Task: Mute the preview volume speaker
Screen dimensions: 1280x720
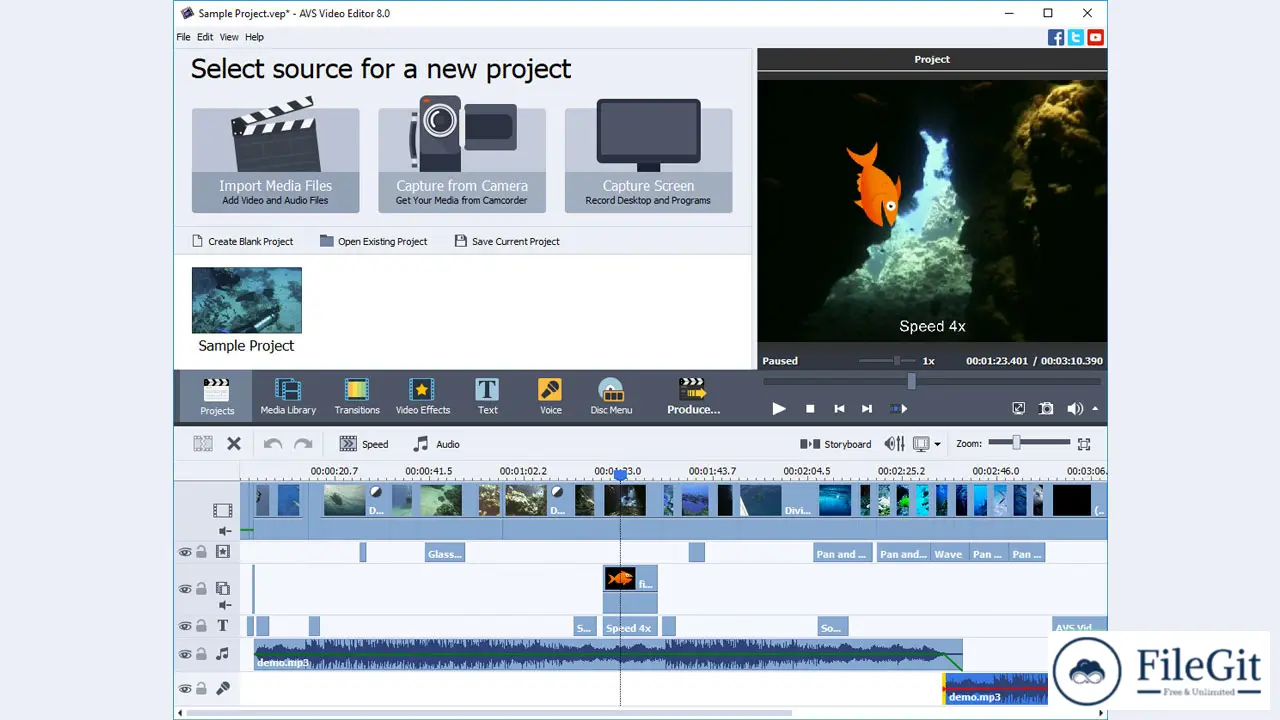Action: click(x=1075, y=408)
